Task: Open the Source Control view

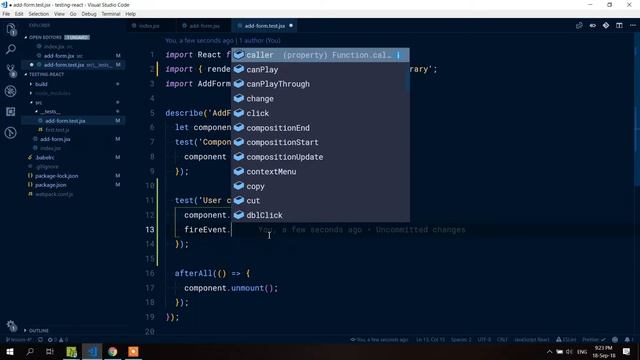Action: pyautogui.click(x=11, y=71)
